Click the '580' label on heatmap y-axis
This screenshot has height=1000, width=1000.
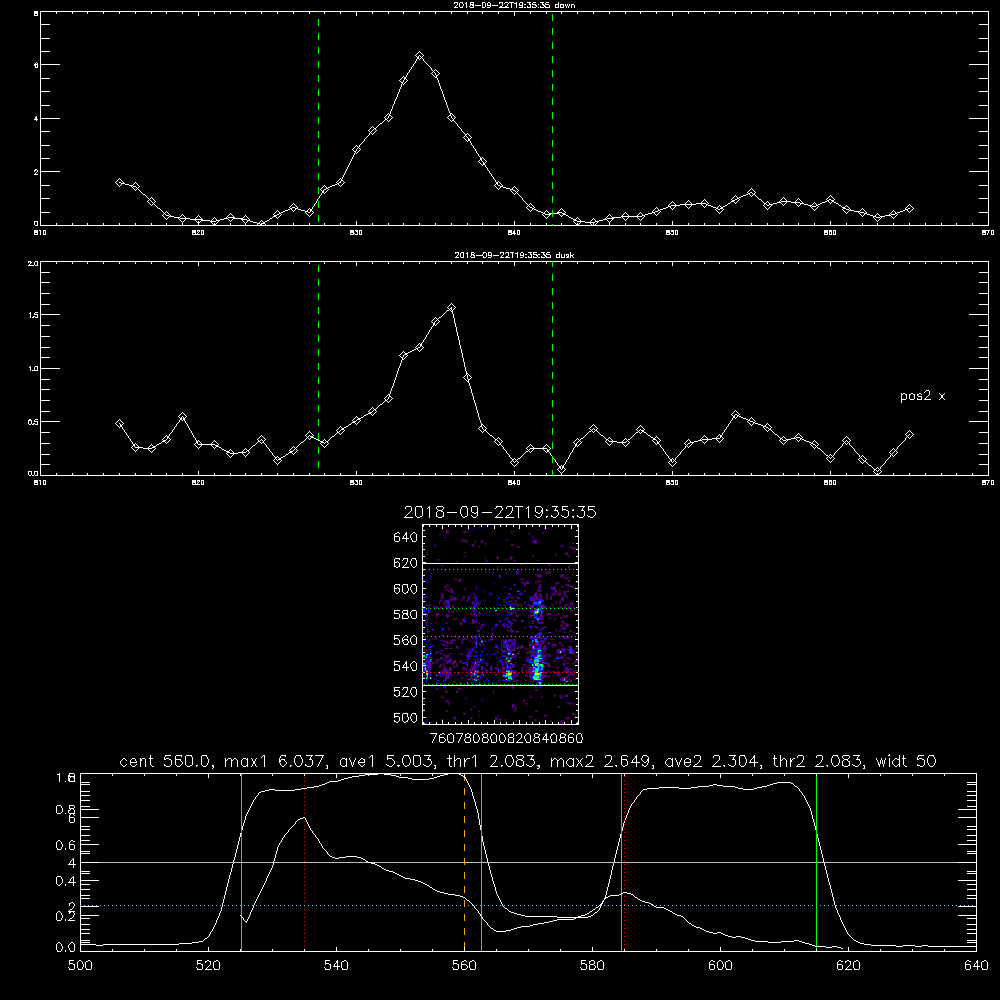[406, 615]
